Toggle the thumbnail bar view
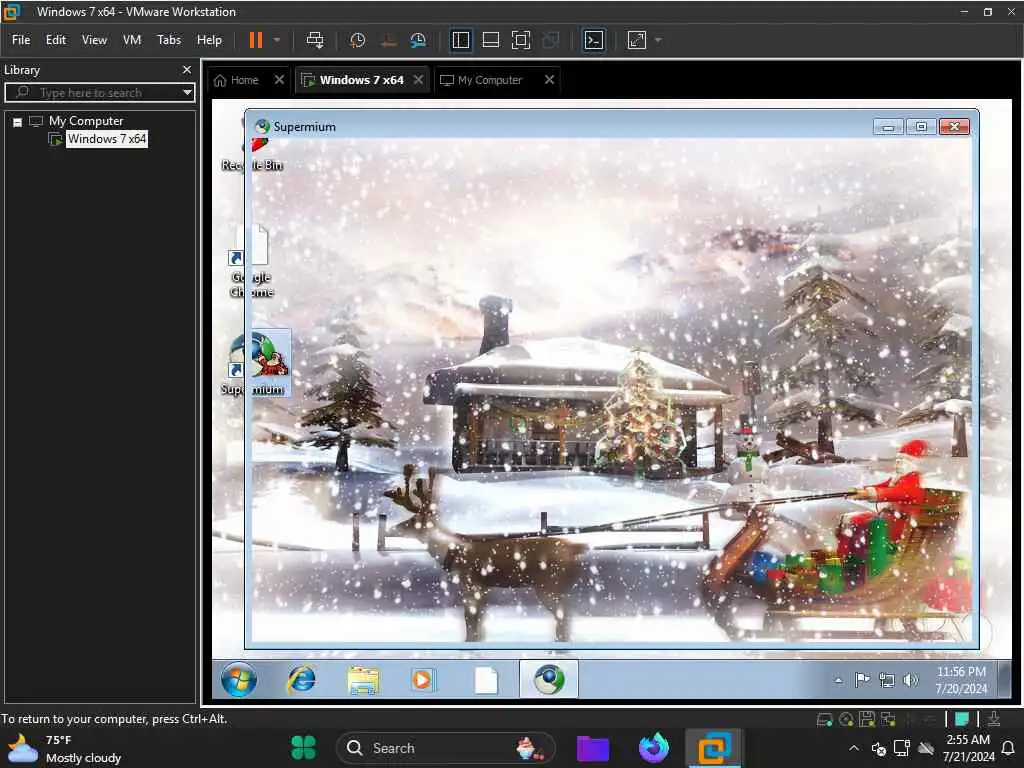1024x768 pixels. 490,40
